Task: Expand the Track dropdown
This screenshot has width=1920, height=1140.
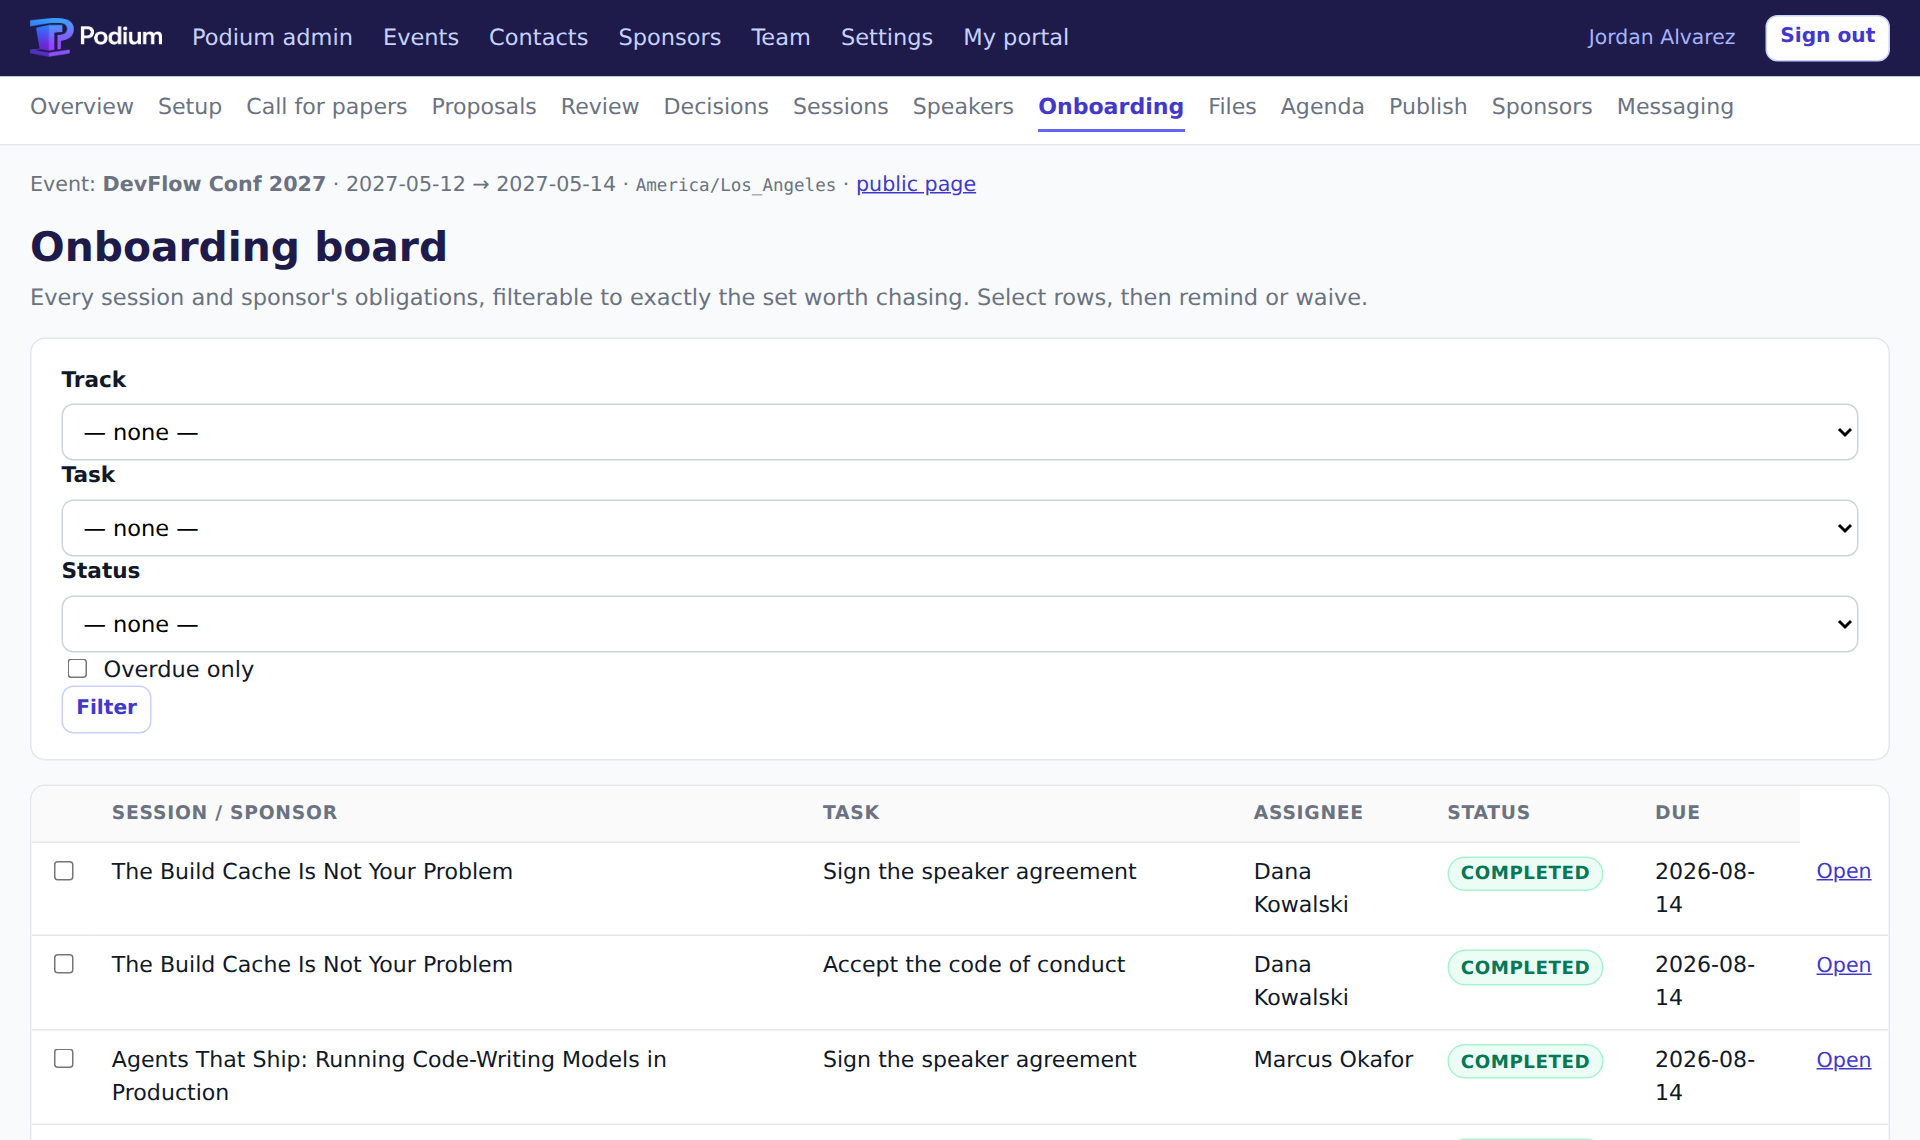Action: tap(960, 432)
